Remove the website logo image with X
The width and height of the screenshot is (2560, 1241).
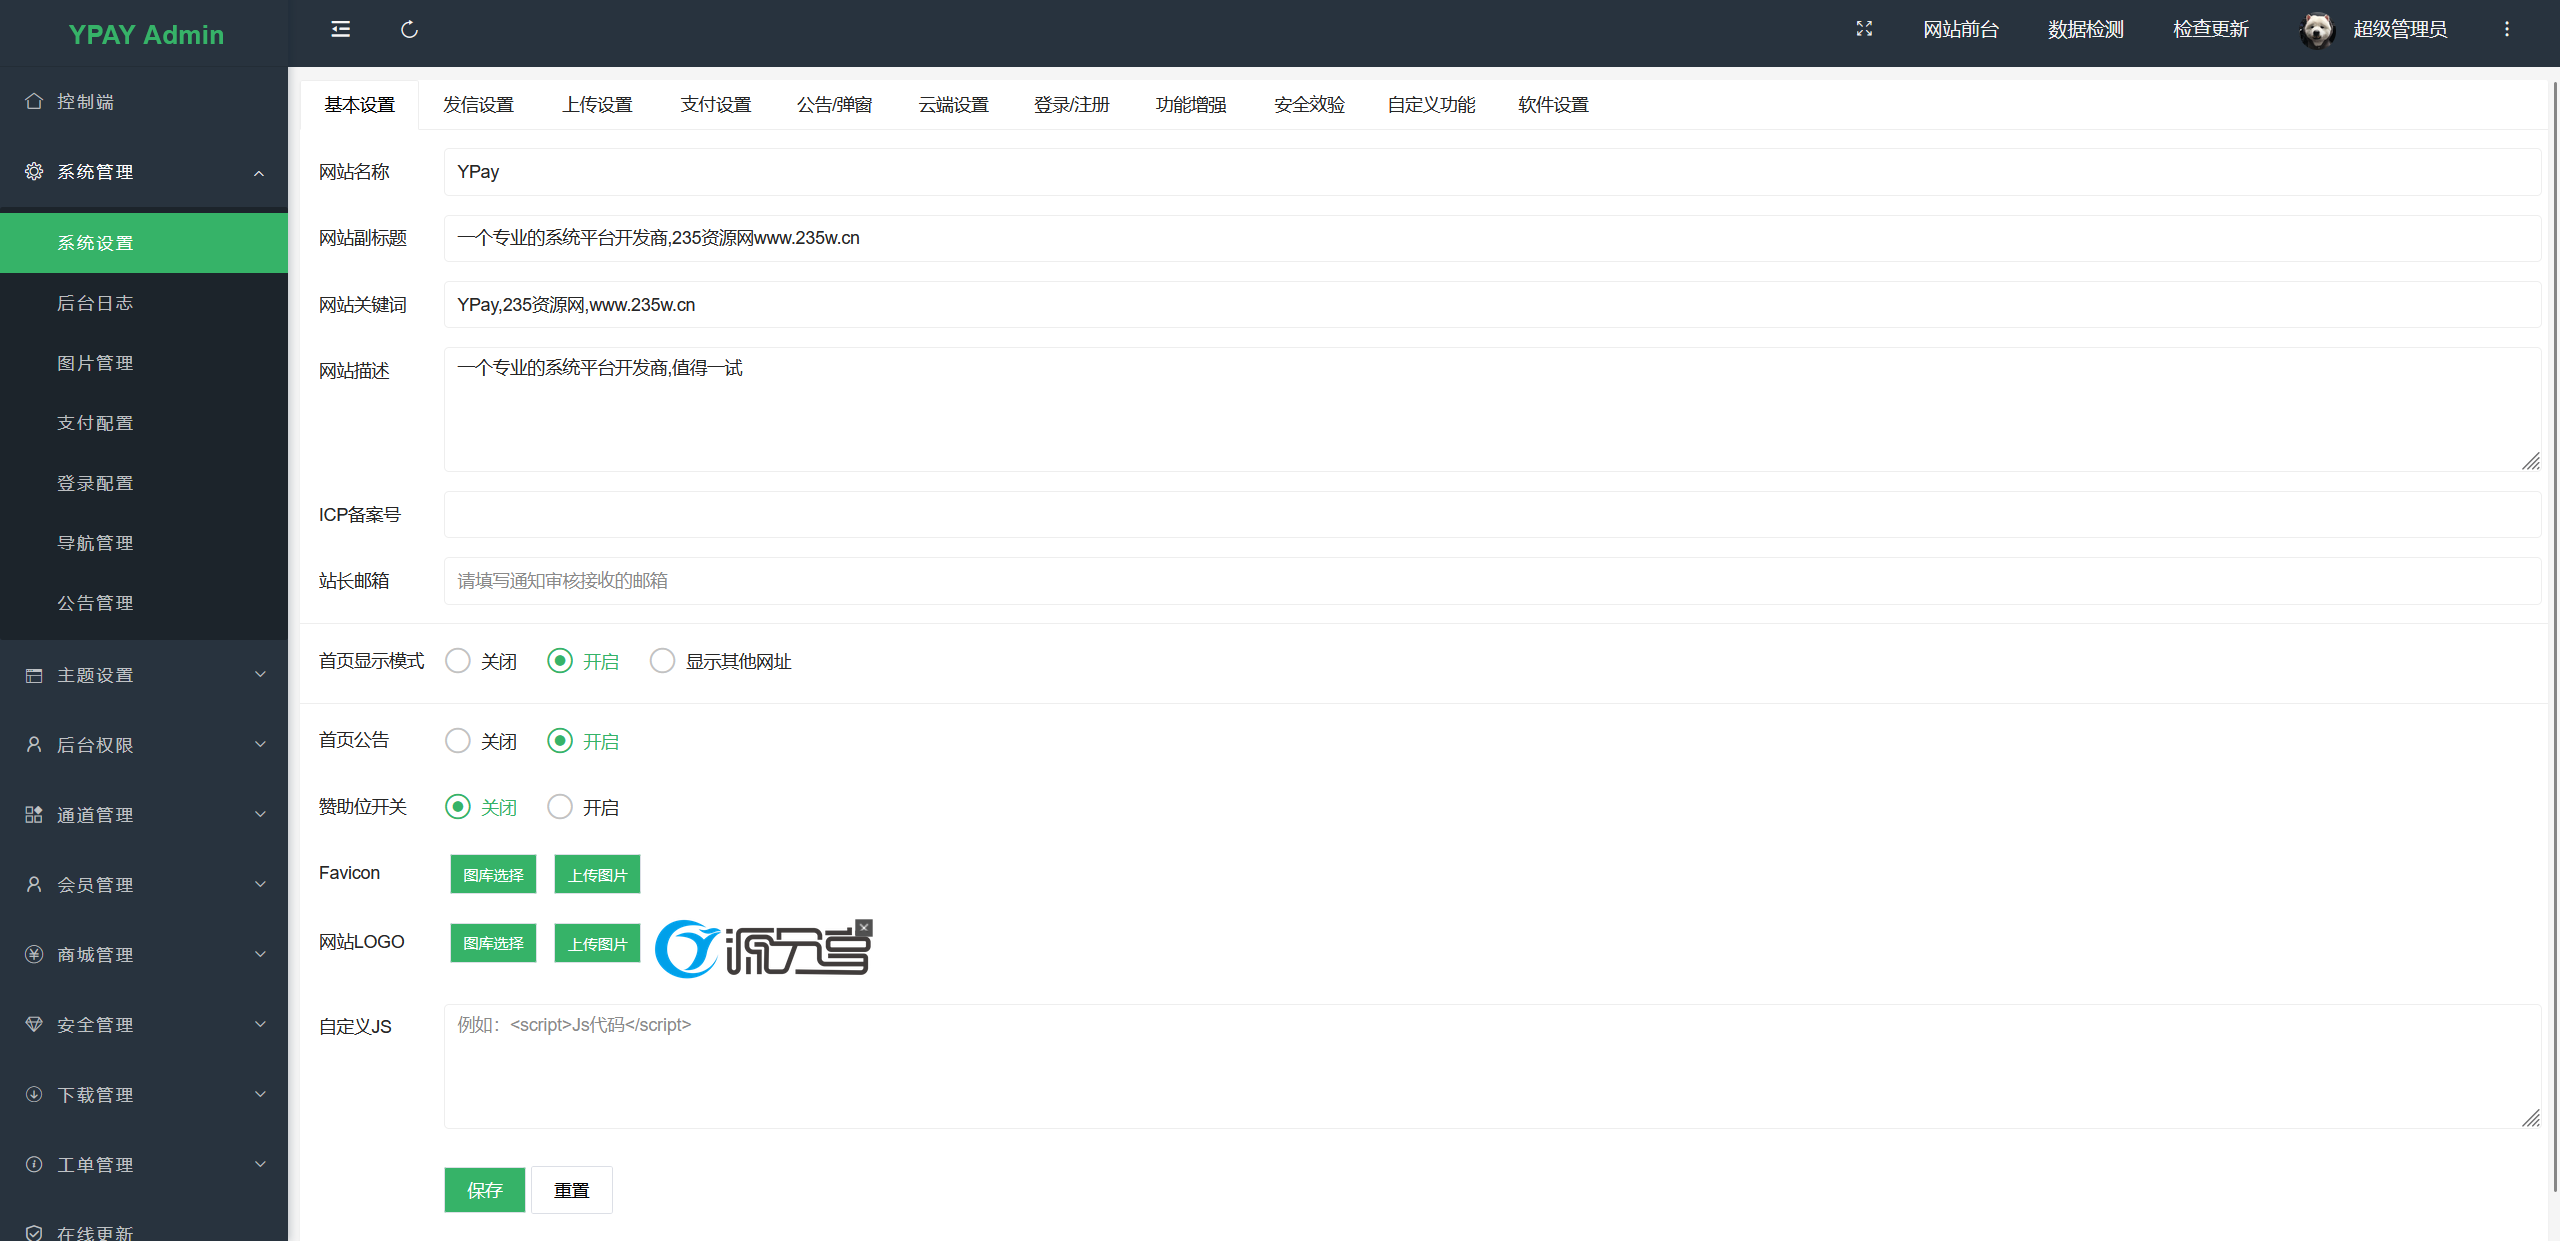point(865,927)
